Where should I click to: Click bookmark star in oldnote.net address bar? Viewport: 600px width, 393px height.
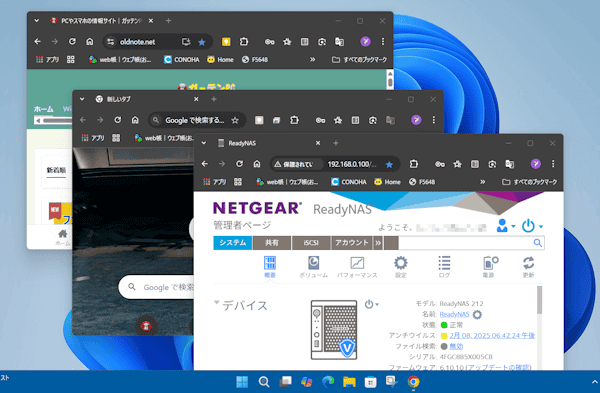(202, 42)
